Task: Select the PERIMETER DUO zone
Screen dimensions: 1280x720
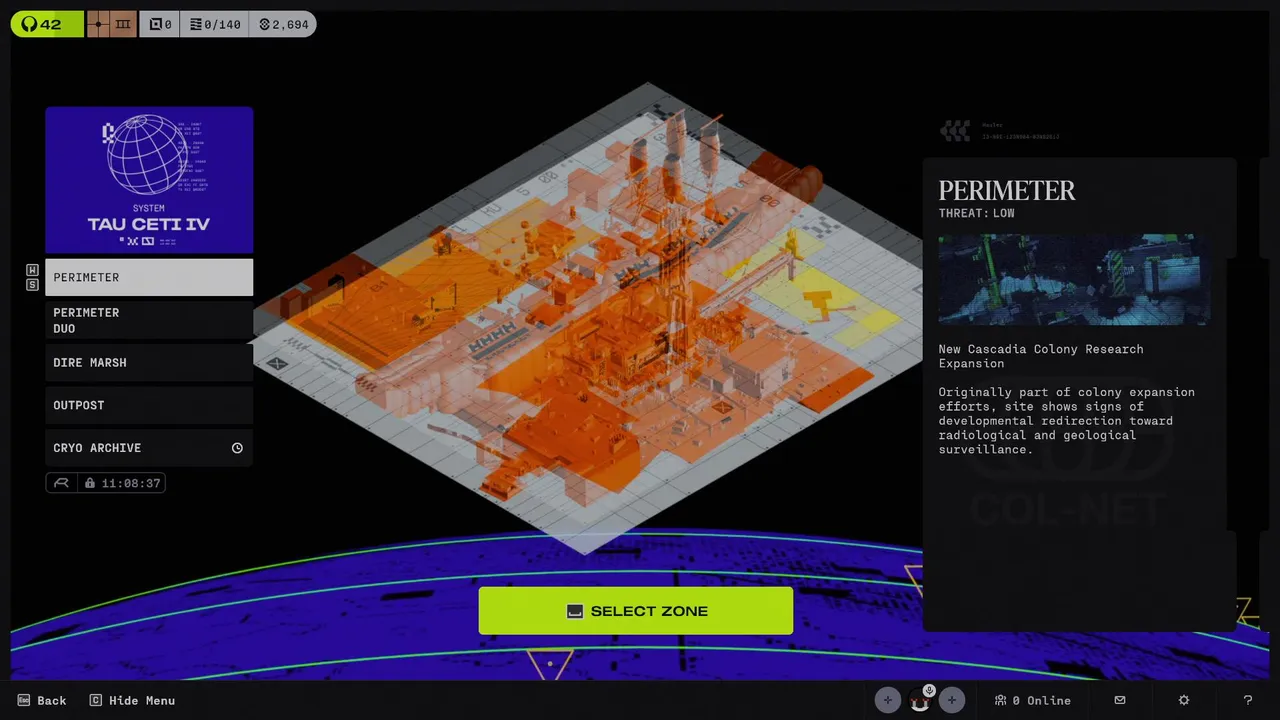Action: coord(149,320)
